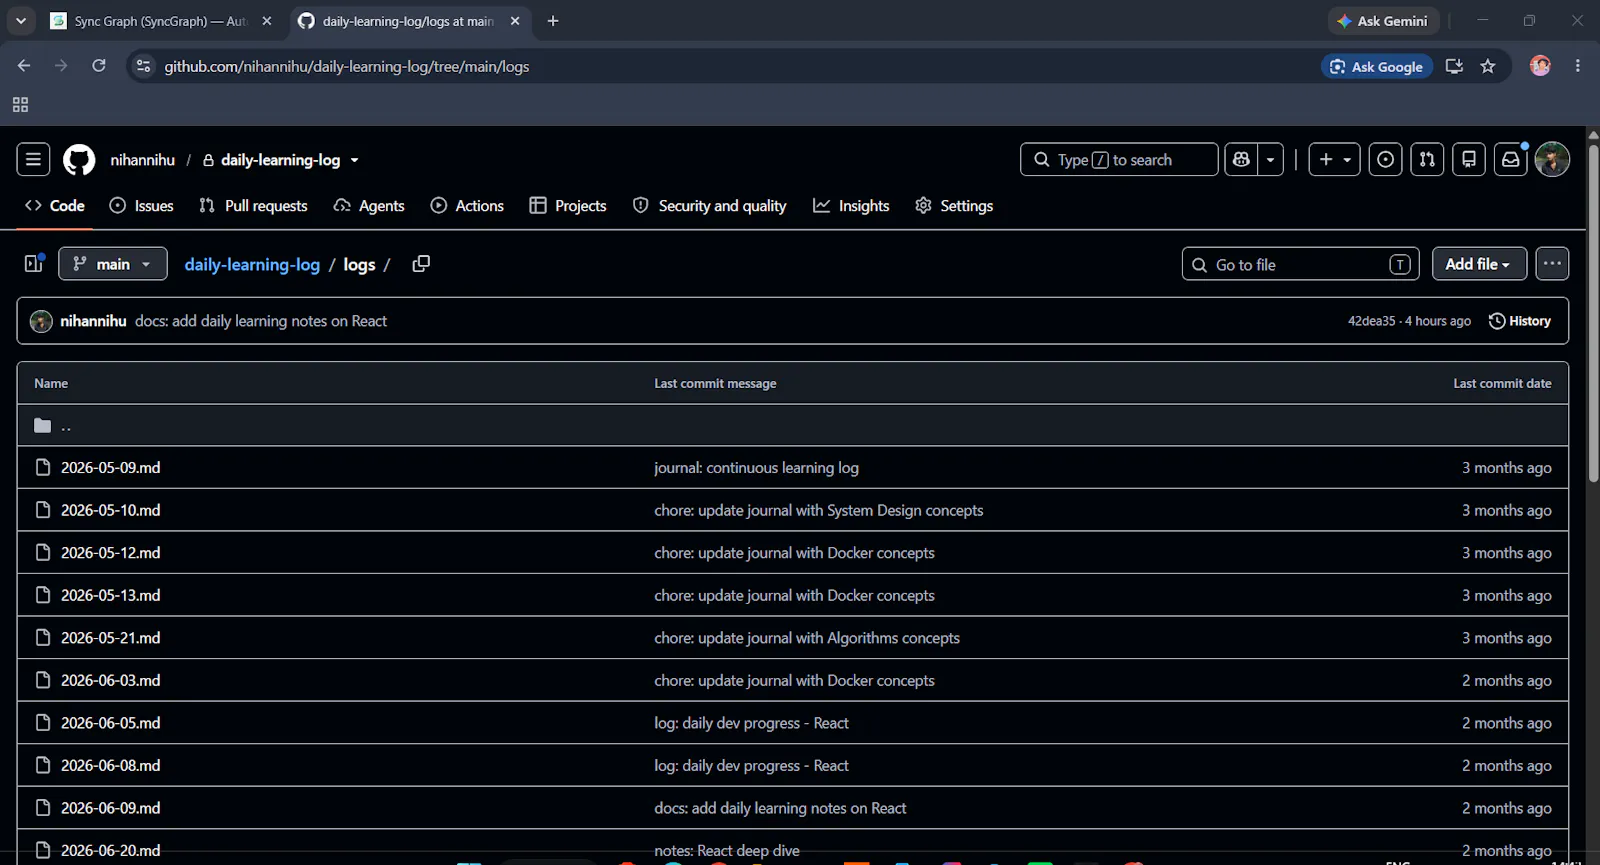1600x865 pixels.
Task: Open file 2026-06-09.md
Action: [x=110, y=808]
